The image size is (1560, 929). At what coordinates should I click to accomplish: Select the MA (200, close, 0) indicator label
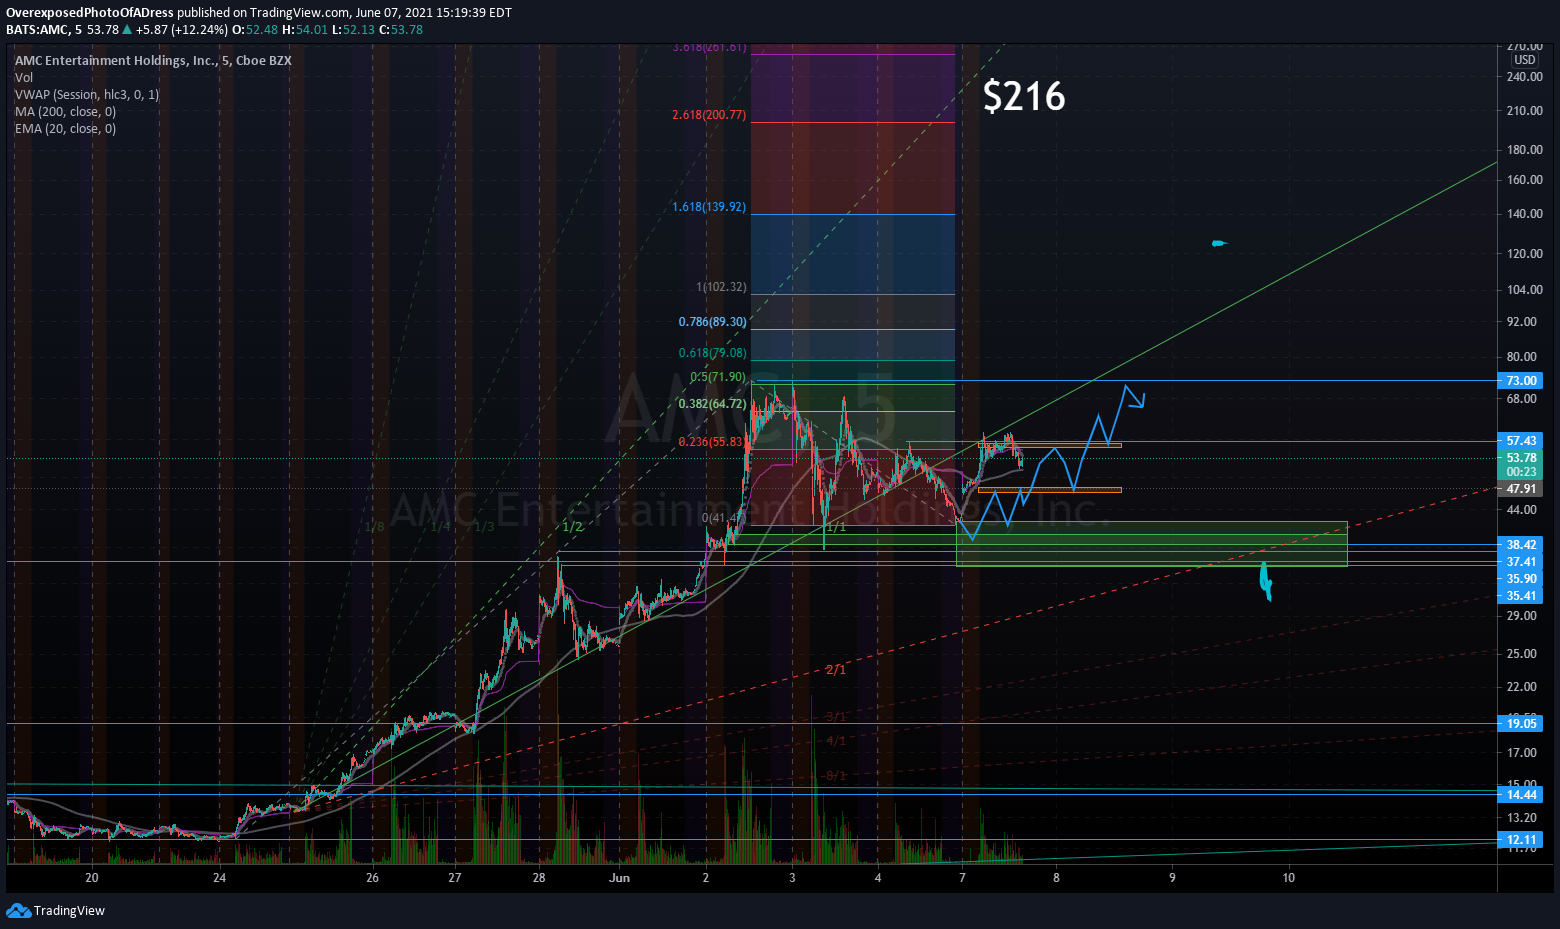pyautogui.click(x=65, y=111)
